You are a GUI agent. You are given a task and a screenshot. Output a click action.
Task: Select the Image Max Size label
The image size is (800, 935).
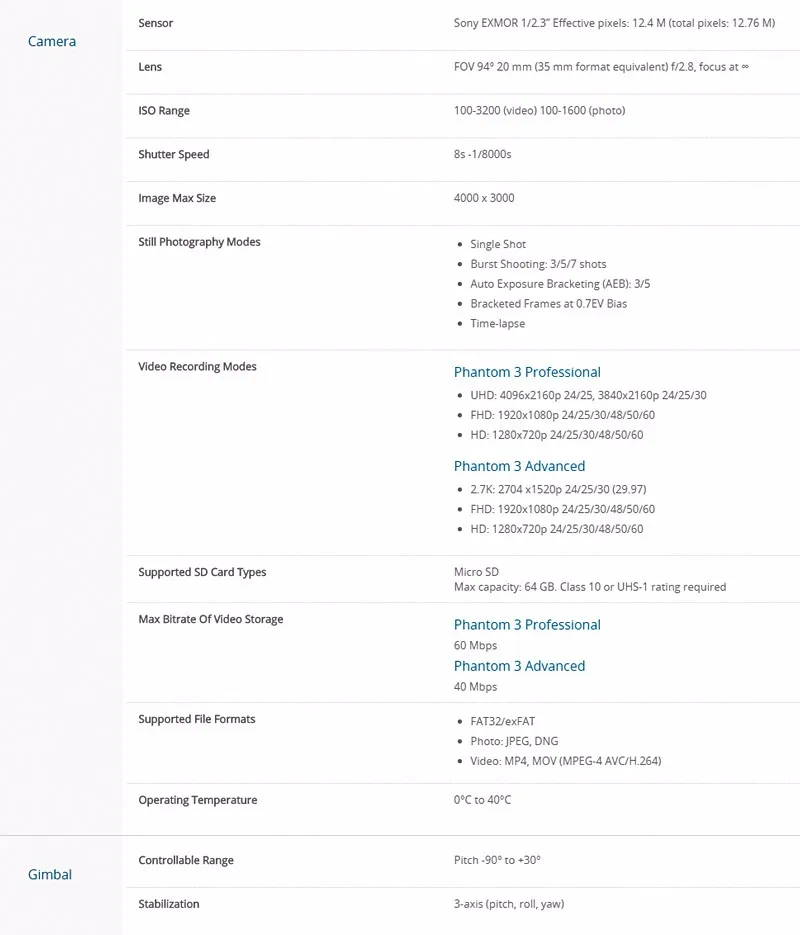177,198
